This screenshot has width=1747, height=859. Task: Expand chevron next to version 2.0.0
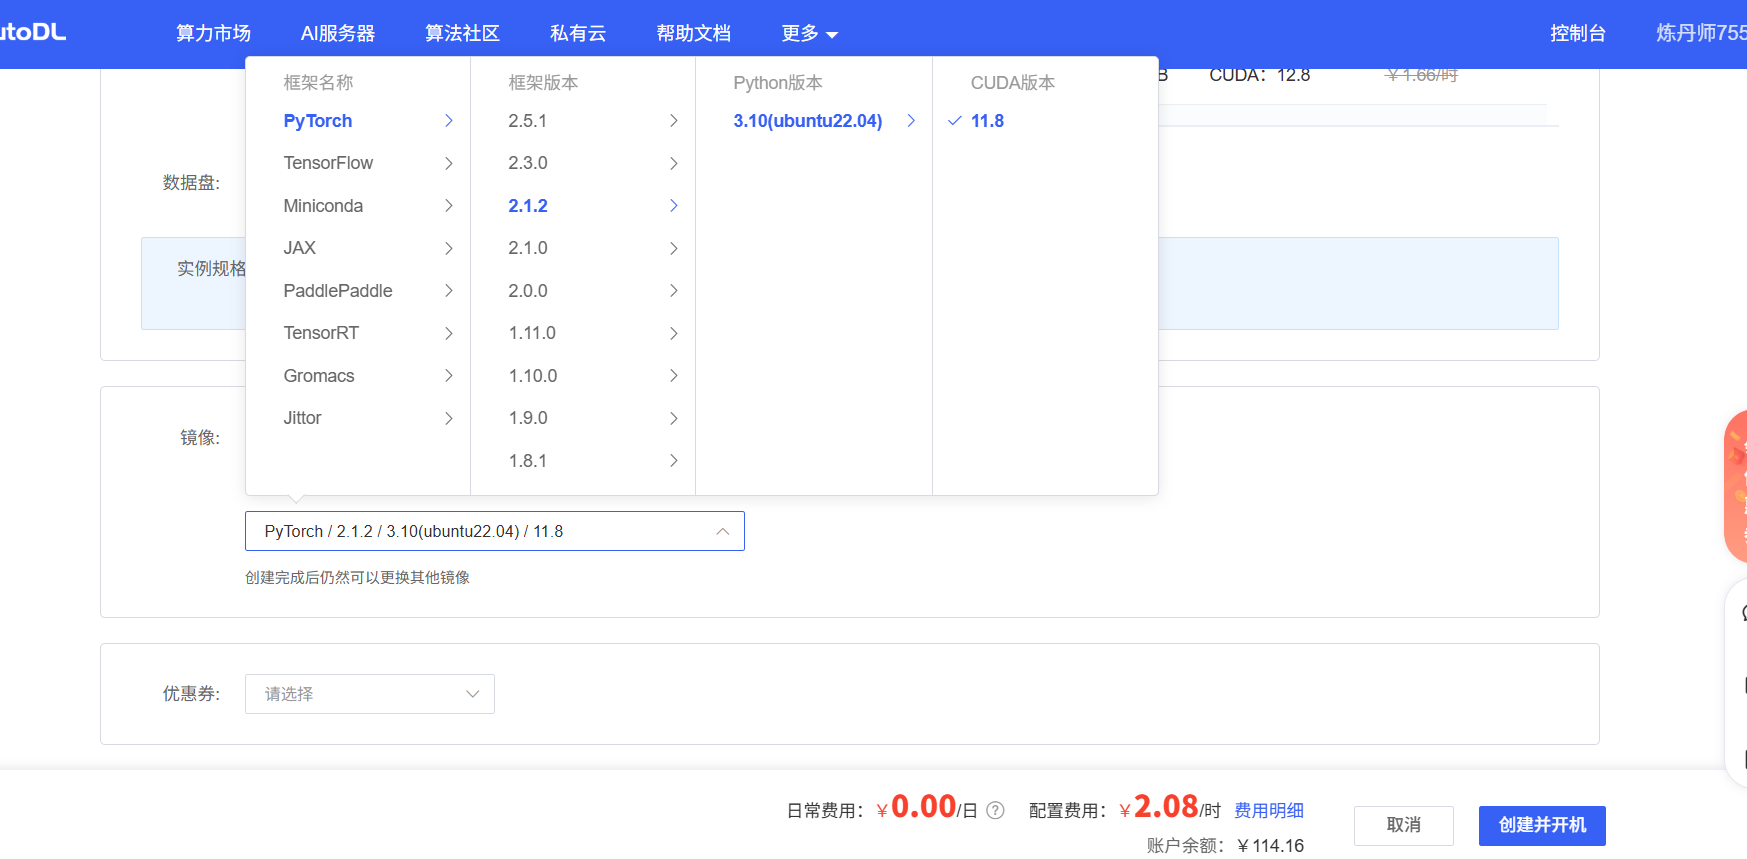click(674, 291)
